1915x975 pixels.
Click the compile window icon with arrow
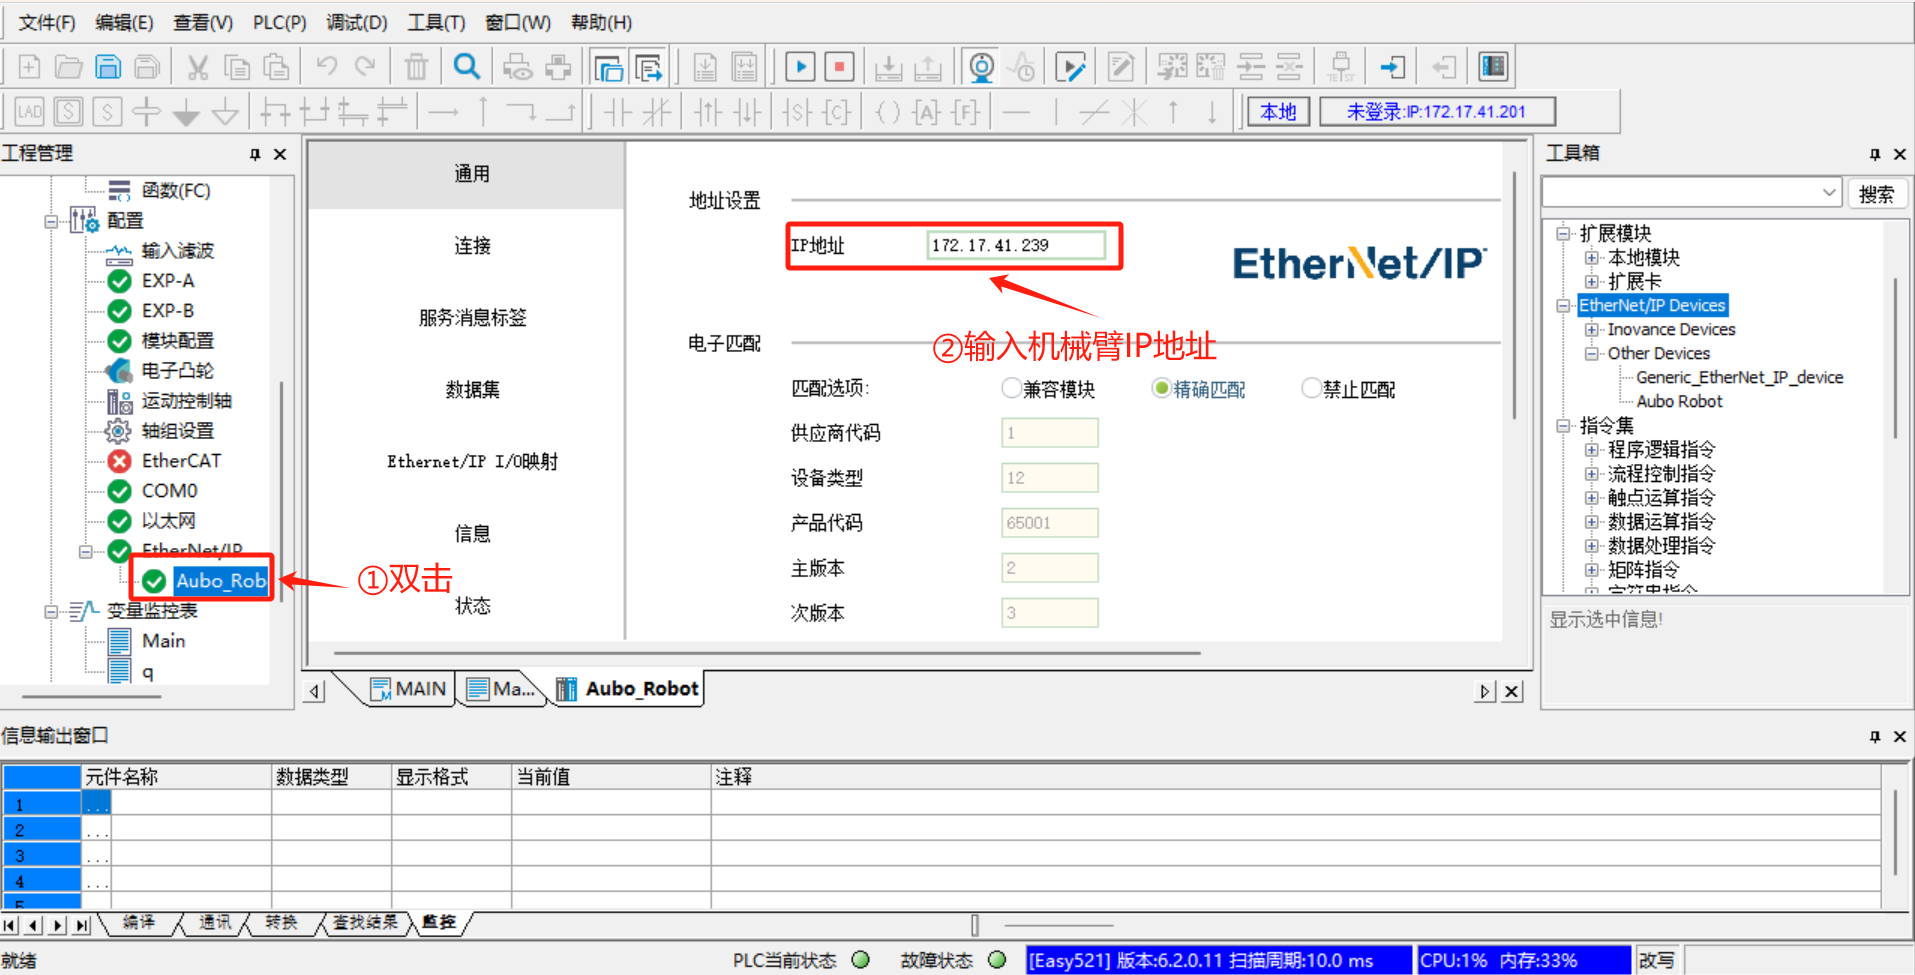(648, 67)
